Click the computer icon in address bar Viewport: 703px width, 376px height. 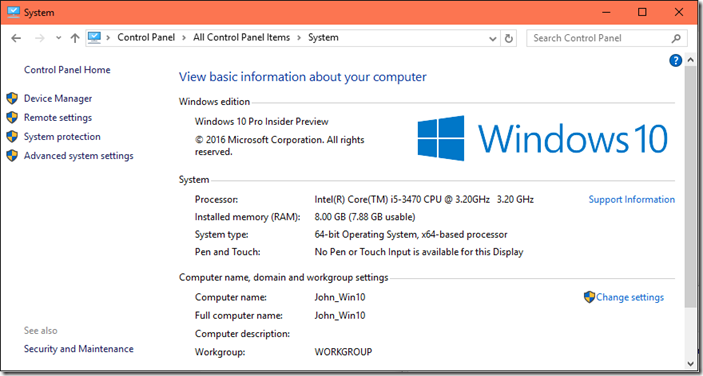tap(94, 38)
